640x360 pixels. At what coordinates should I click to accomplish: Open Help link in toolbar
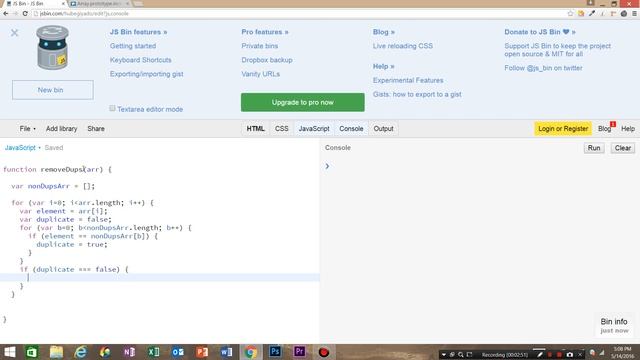(628, 129)
